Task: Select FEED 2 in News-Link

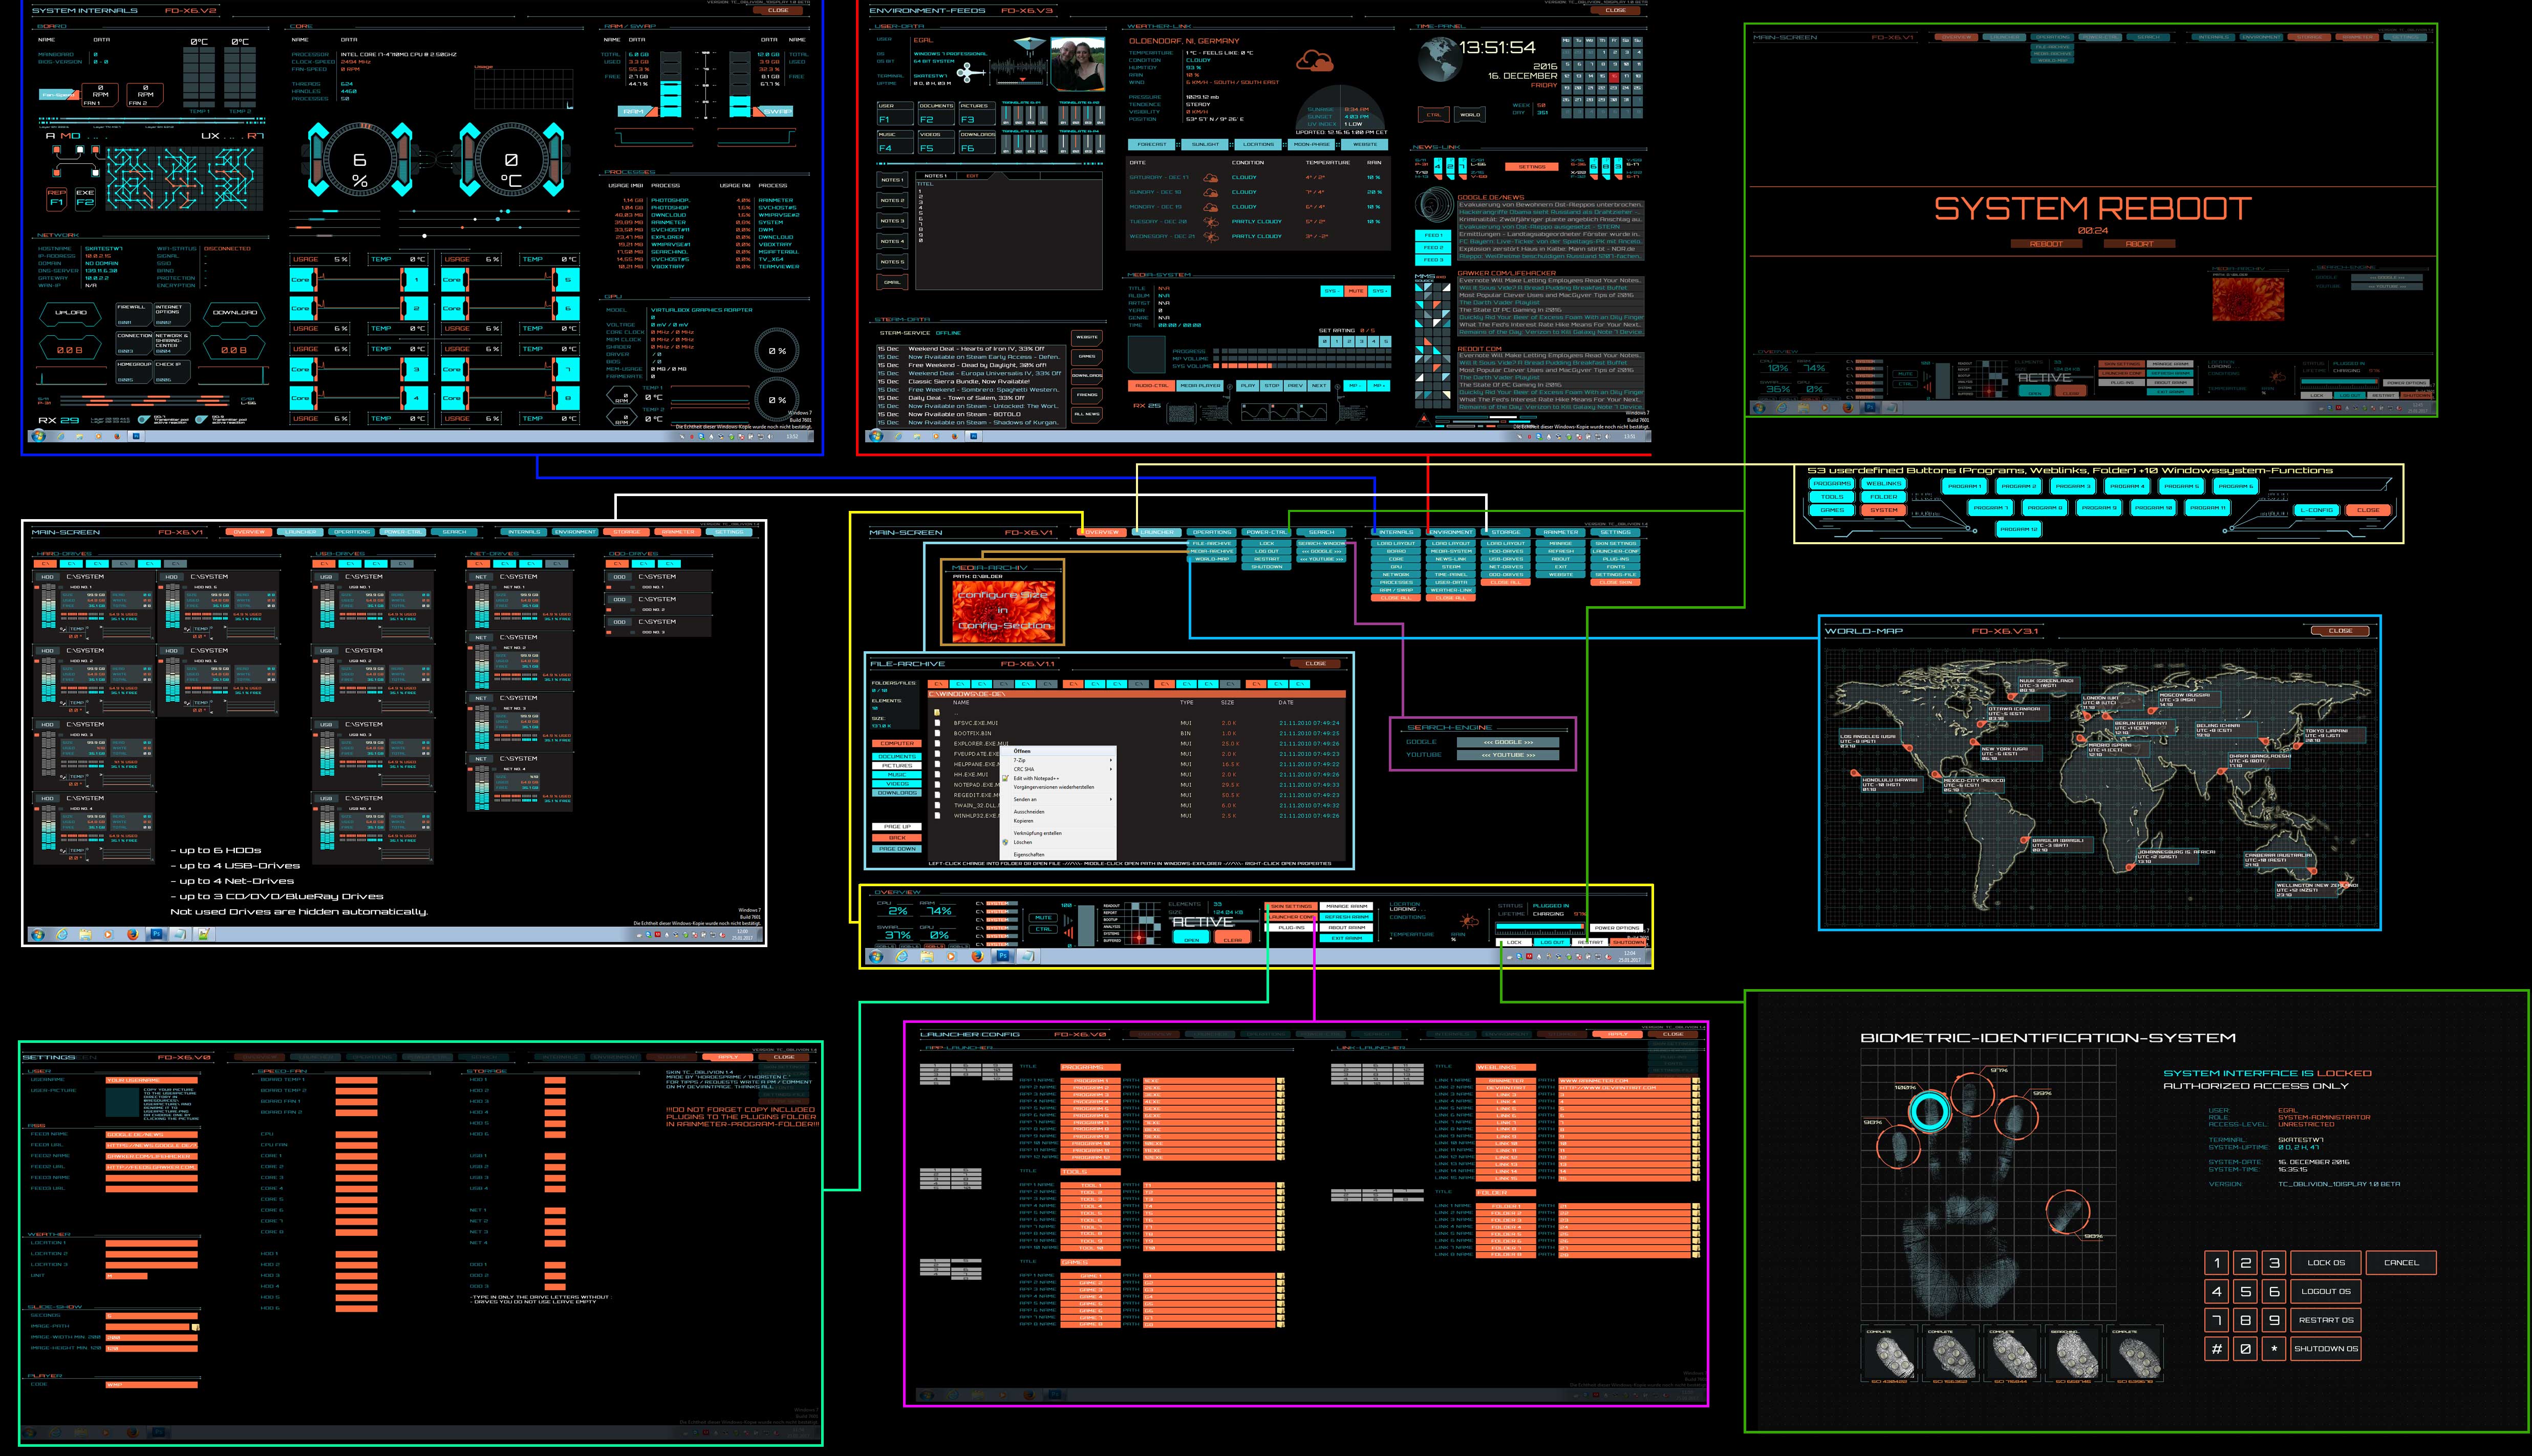Action: tap(1433, 248)
